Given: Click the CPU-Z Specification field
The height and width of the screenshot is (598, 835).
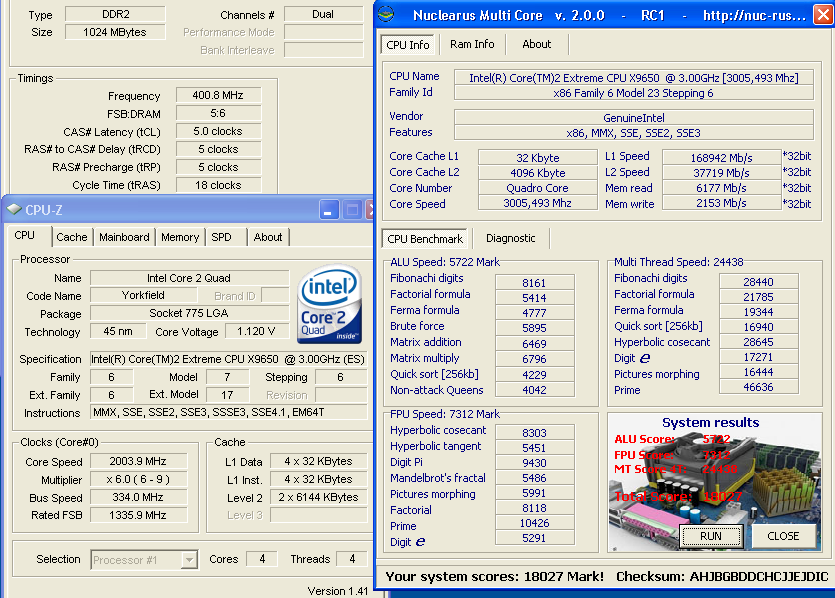Looking at the screenshot, I should [228, 359].
